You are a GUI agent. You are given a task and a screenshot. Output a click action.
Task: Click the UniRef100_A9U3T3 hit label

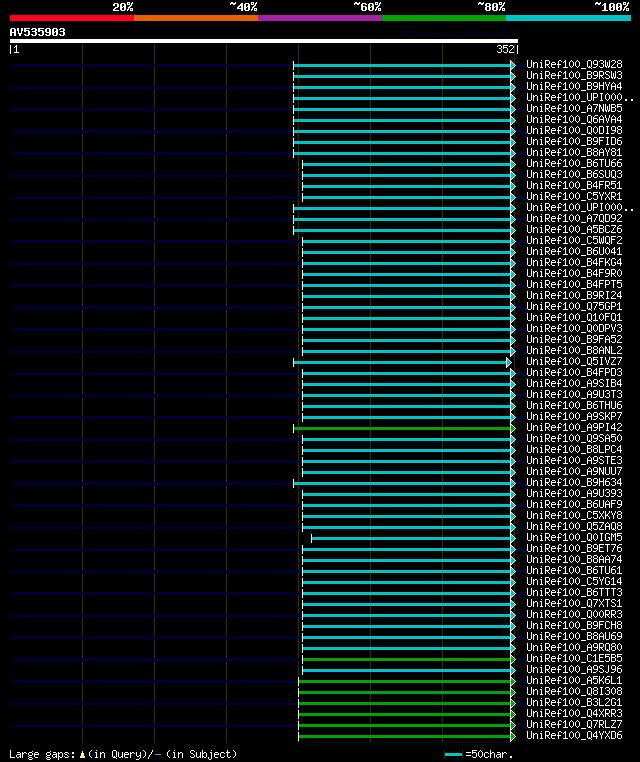574,395
